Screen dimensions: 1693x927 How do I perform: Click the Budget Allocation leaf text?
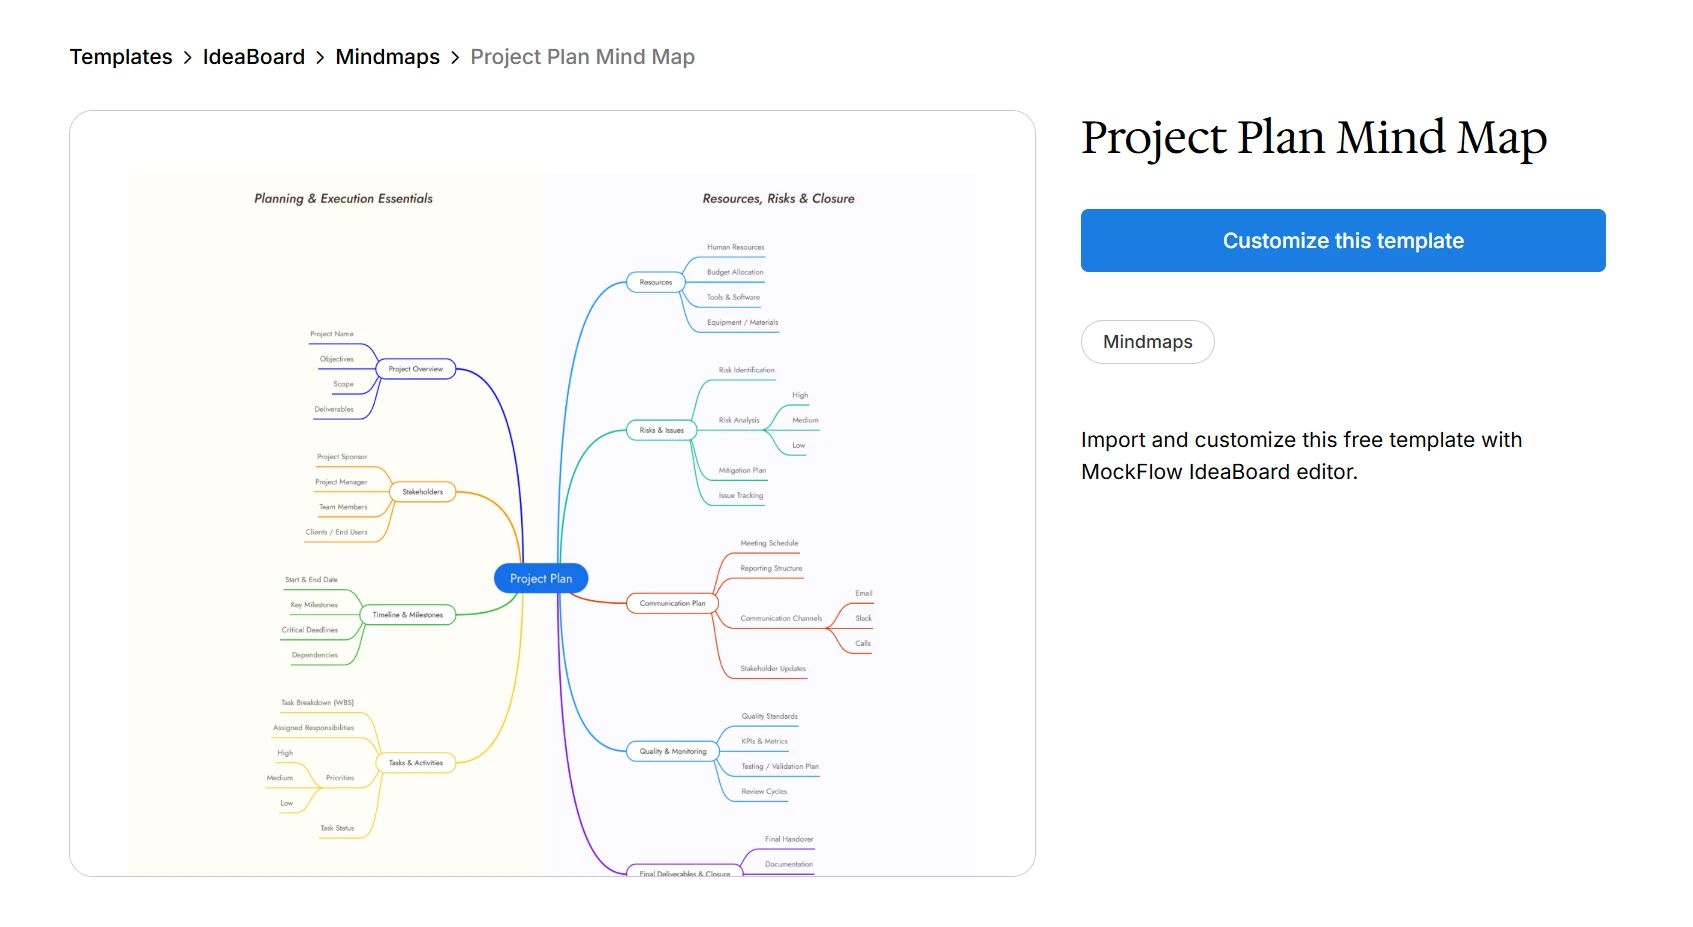[x=735, y=272]
